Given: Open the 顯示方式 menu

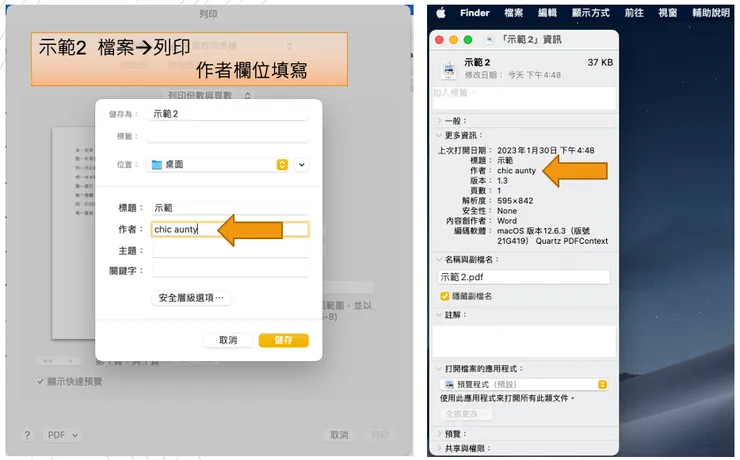Looking at the screenshot, I should [x=590, y=13].
